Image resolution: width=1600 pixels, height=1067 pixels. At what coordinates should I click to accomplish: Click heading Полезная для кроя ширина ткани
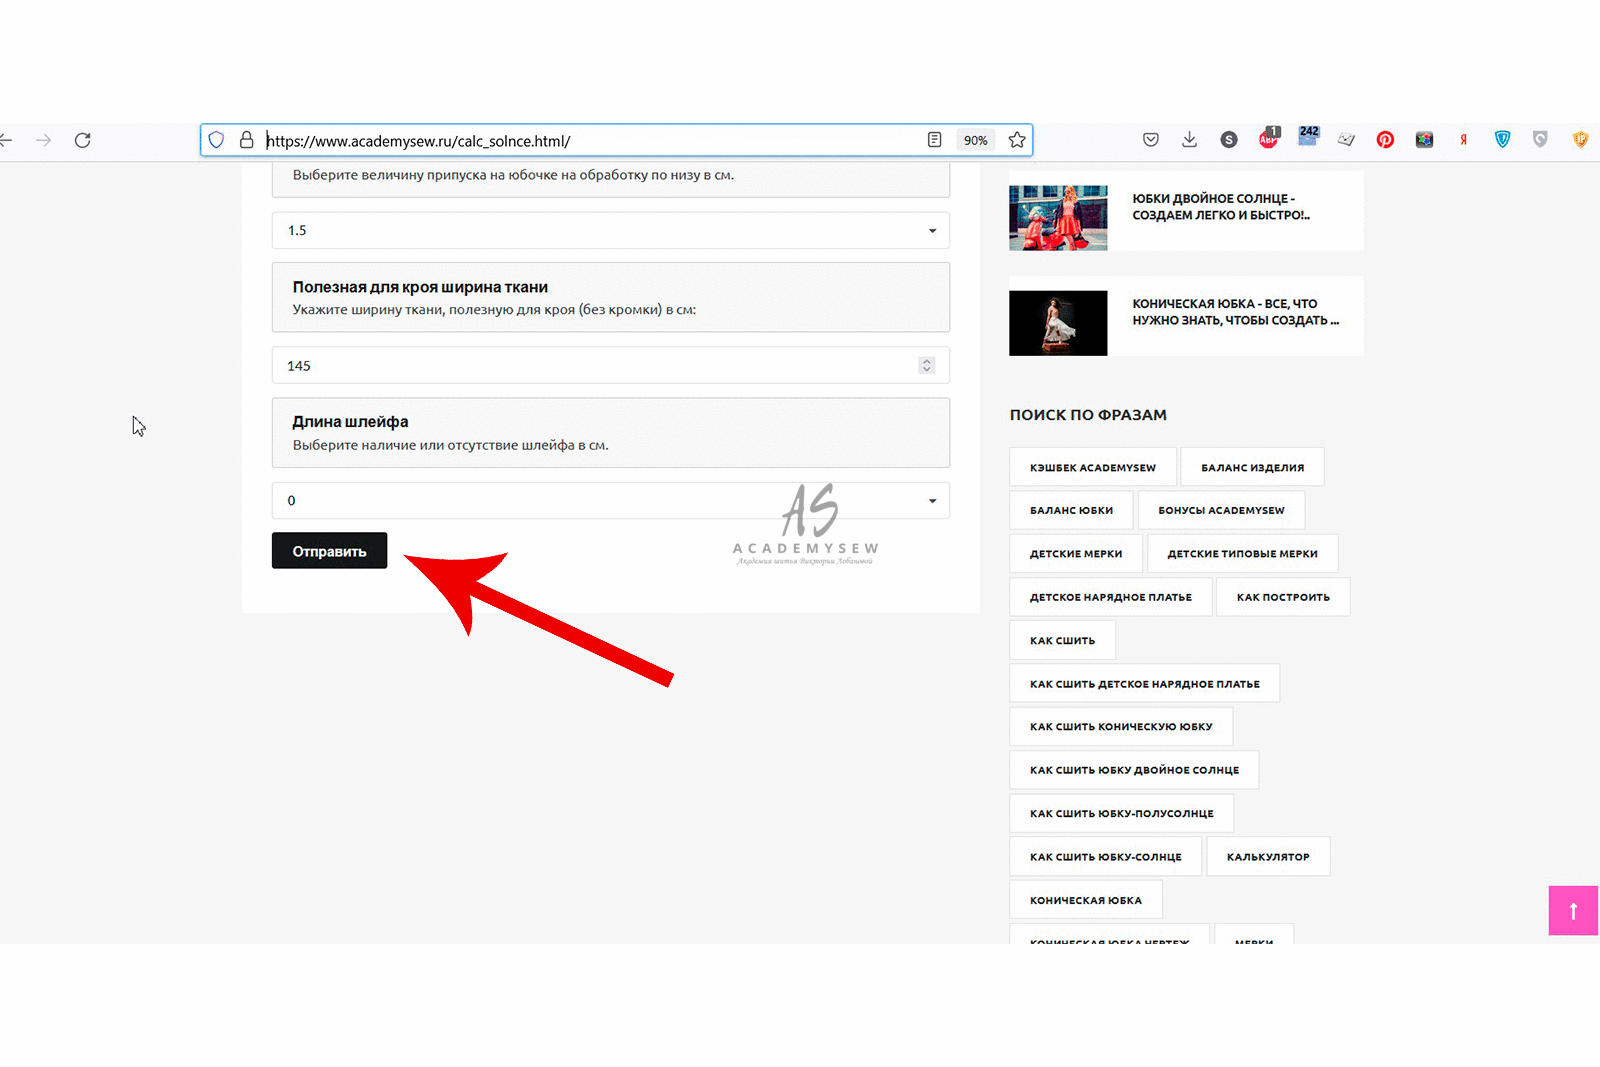click(420, 287)
